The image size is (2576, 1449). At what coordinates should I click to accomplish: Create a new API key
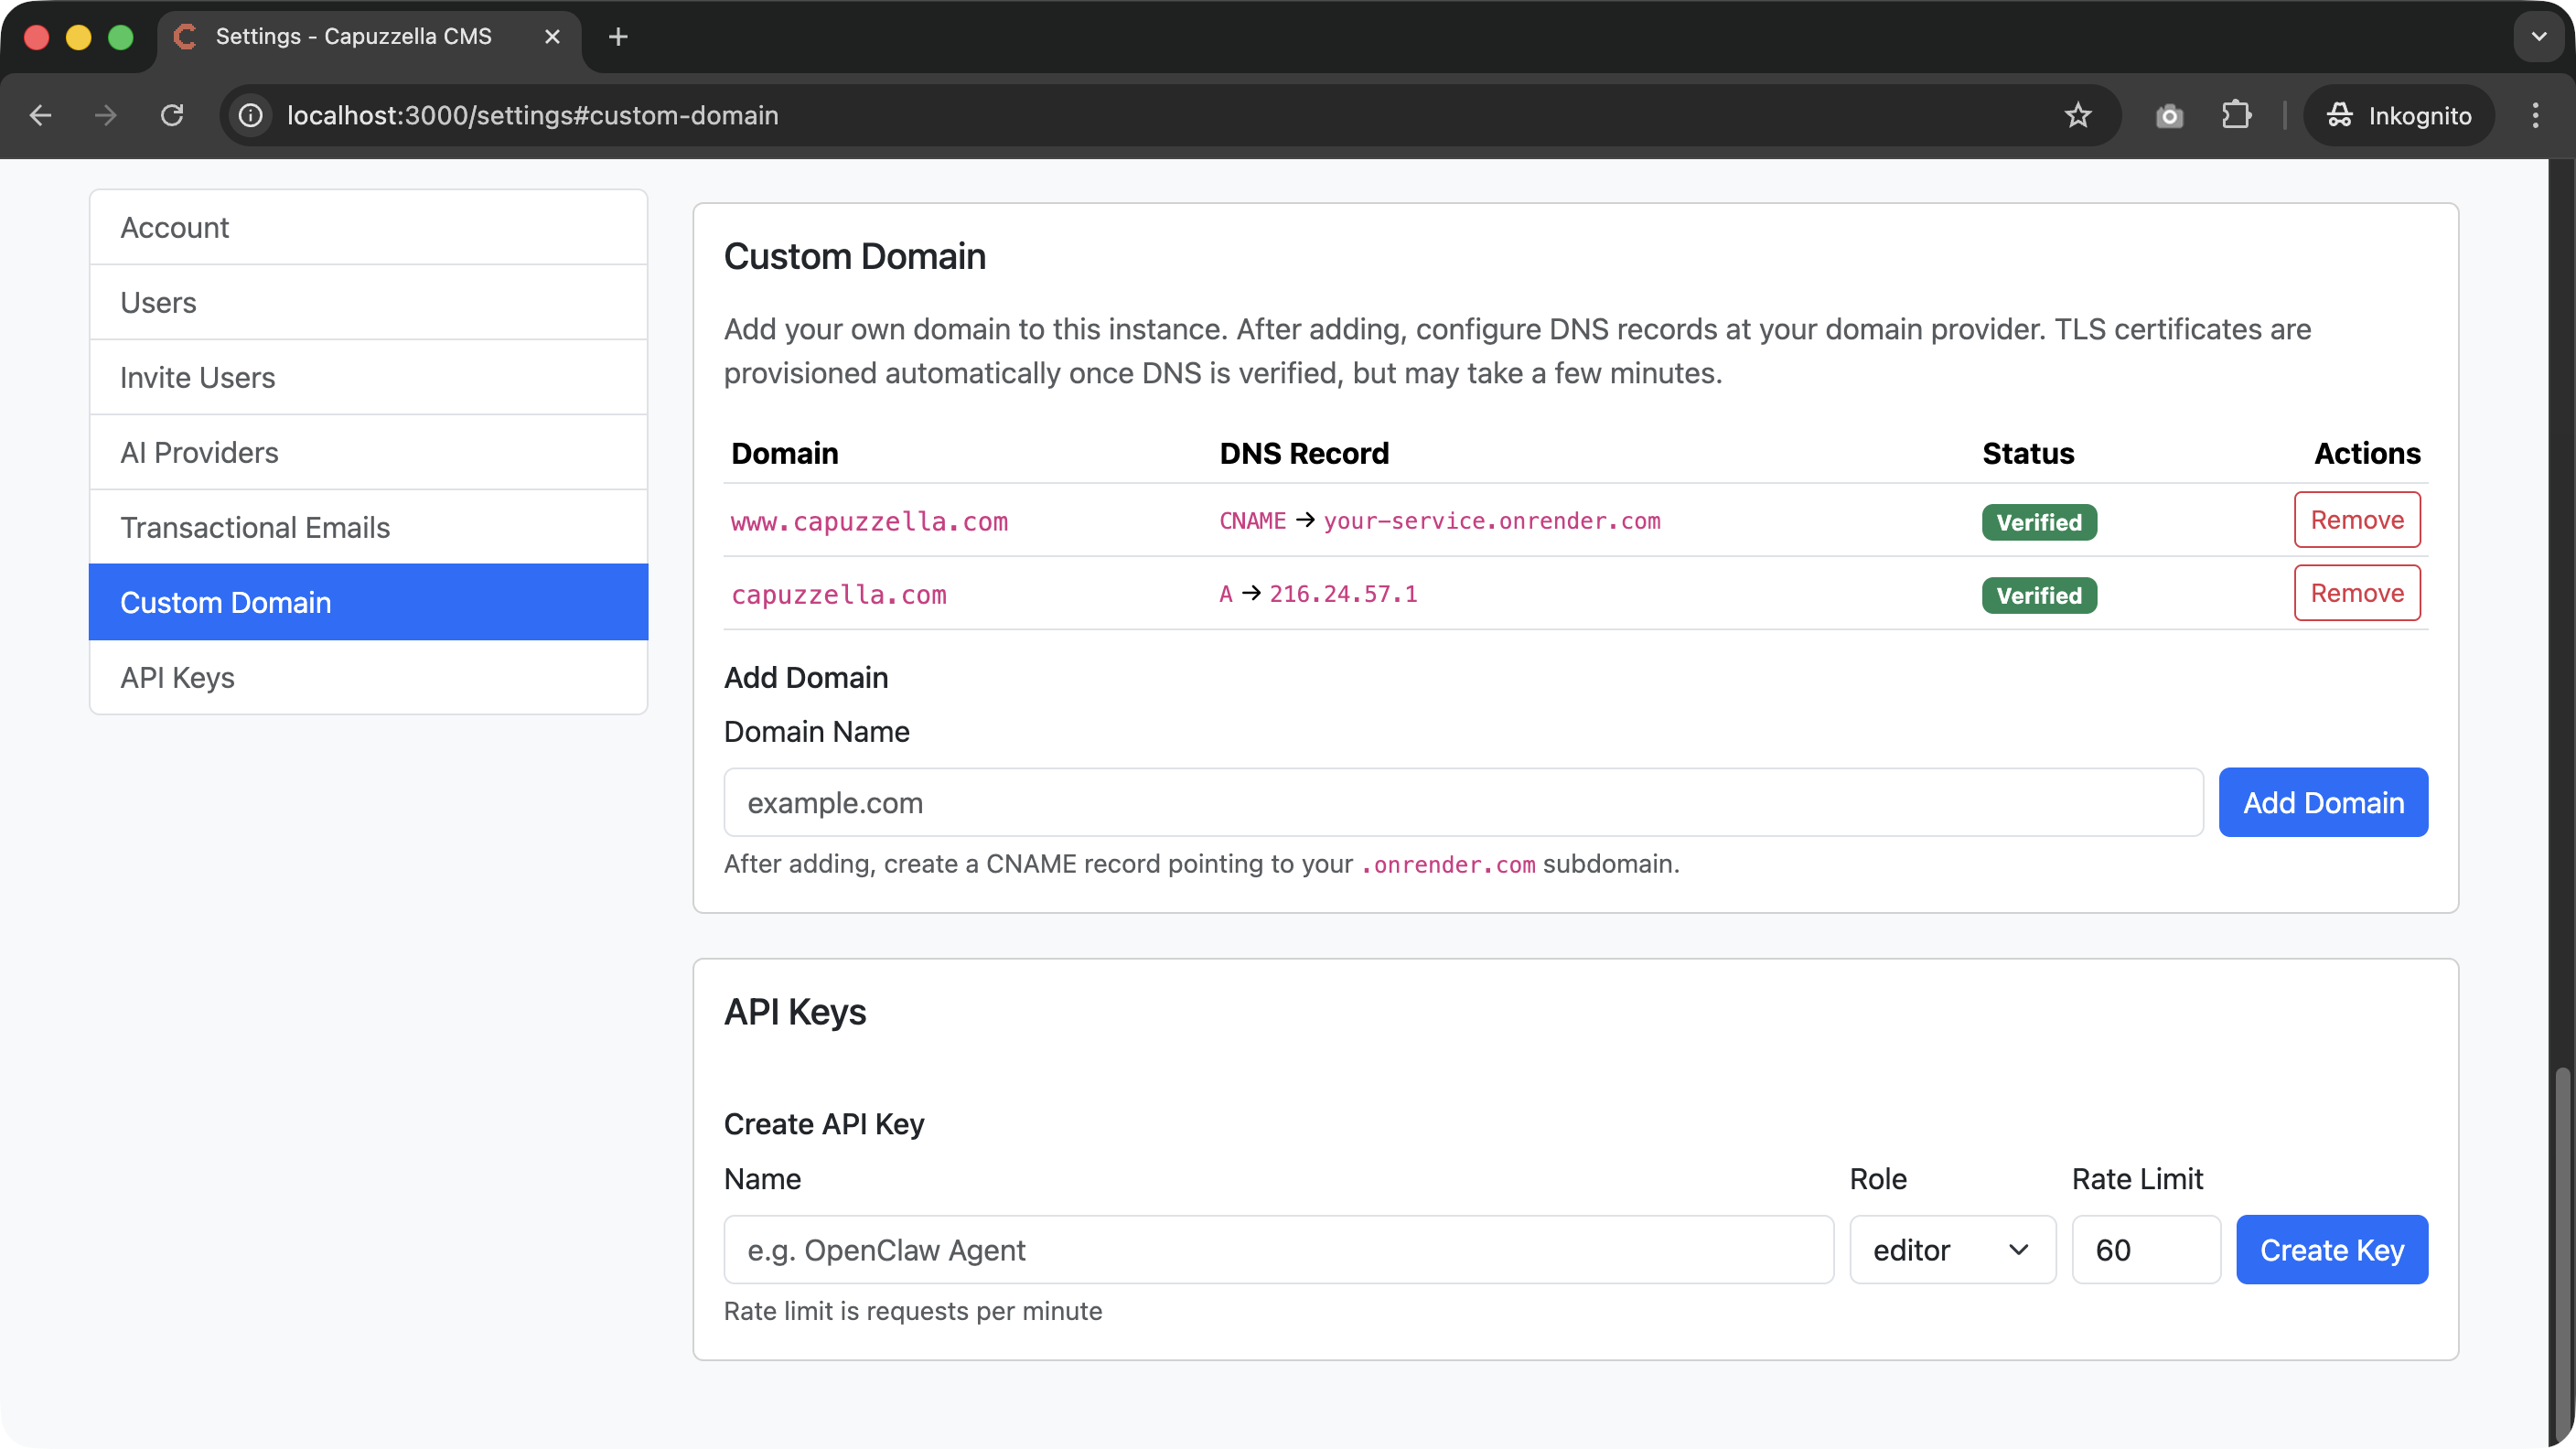pyautogui.click(x=2331, y=1249)
